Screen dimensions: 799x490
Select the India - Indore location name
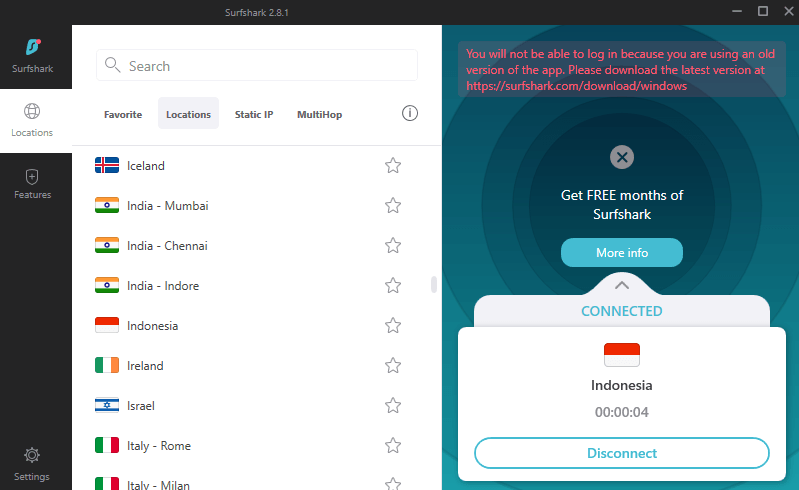(x=163, y=286)
